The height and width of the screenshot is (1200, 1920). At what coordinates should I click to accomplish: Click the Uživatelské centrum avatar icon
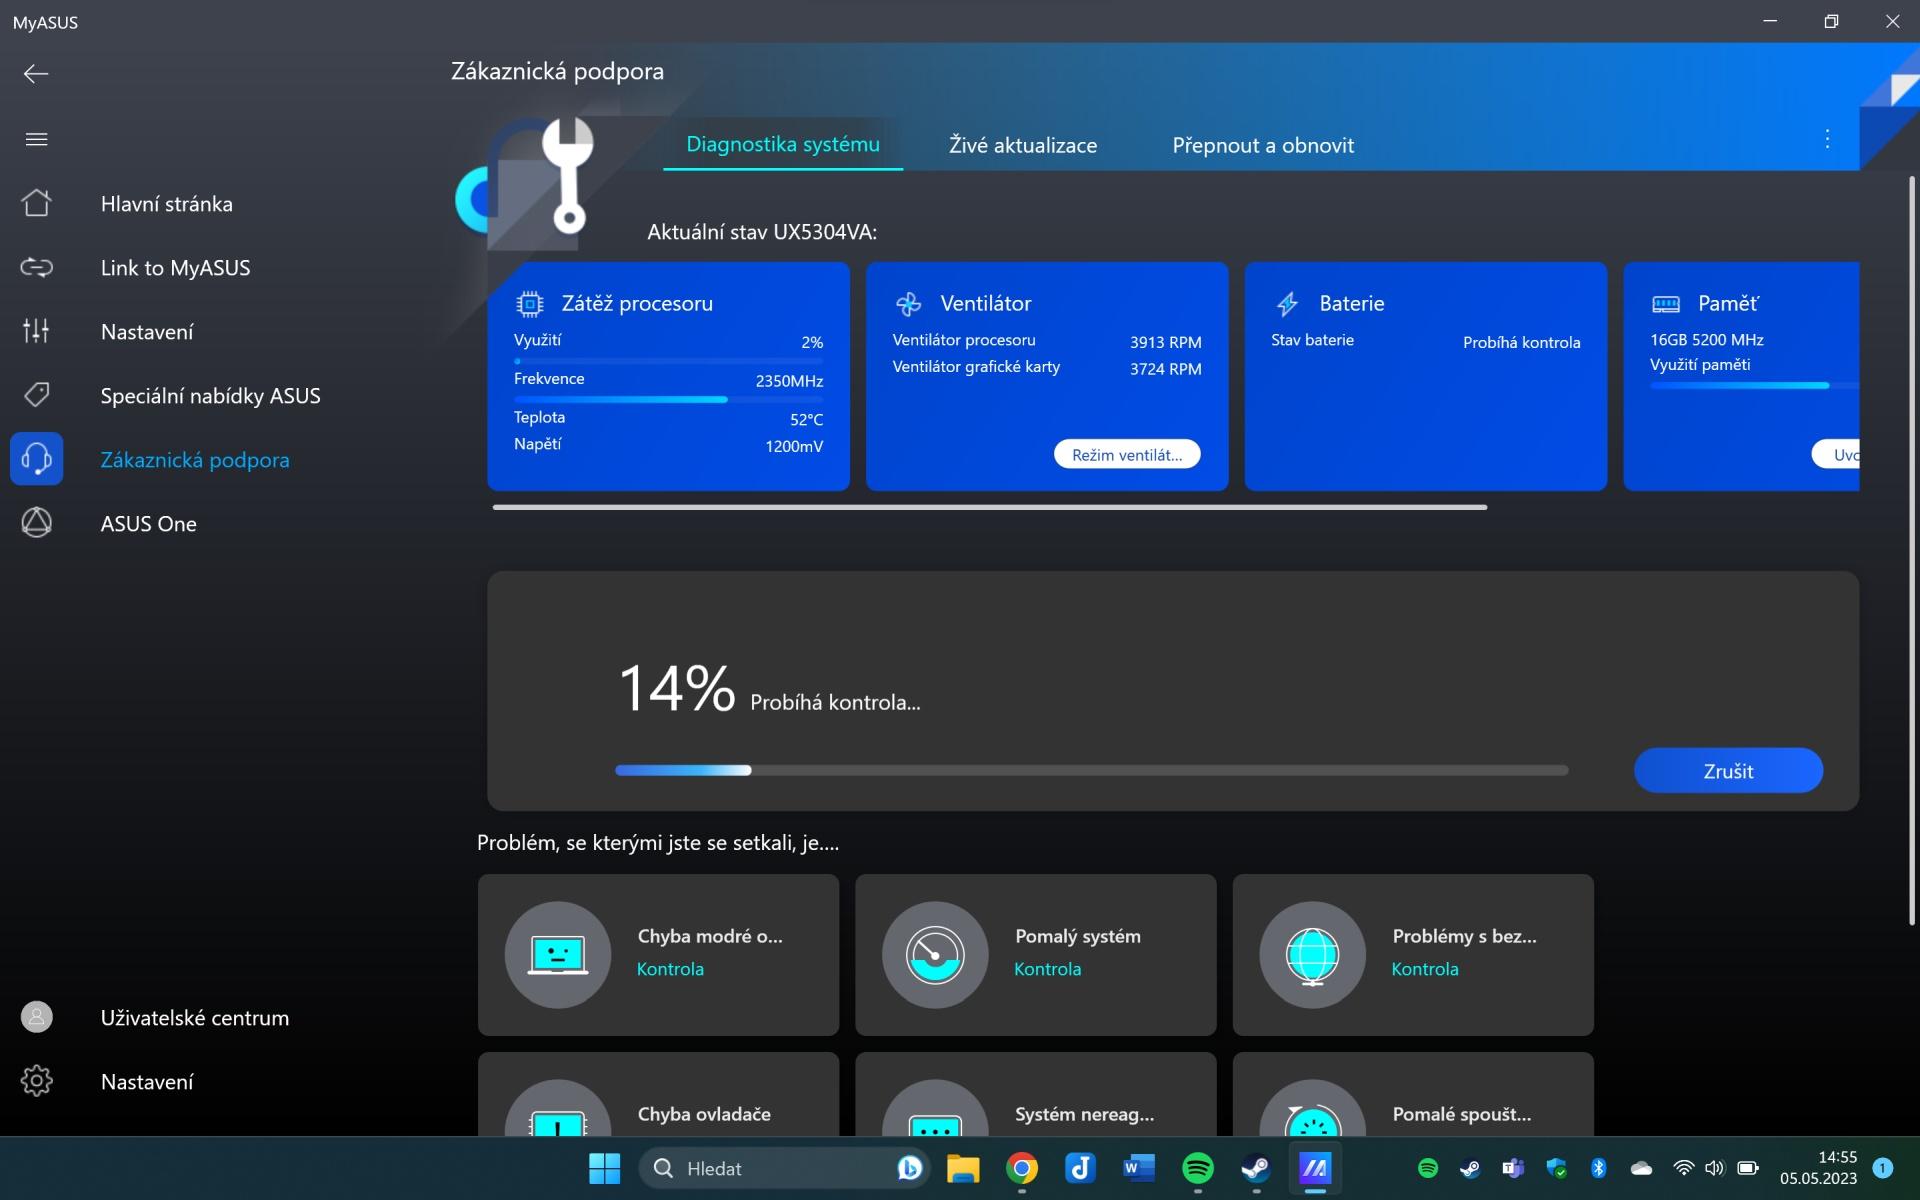pos(36,1017)
